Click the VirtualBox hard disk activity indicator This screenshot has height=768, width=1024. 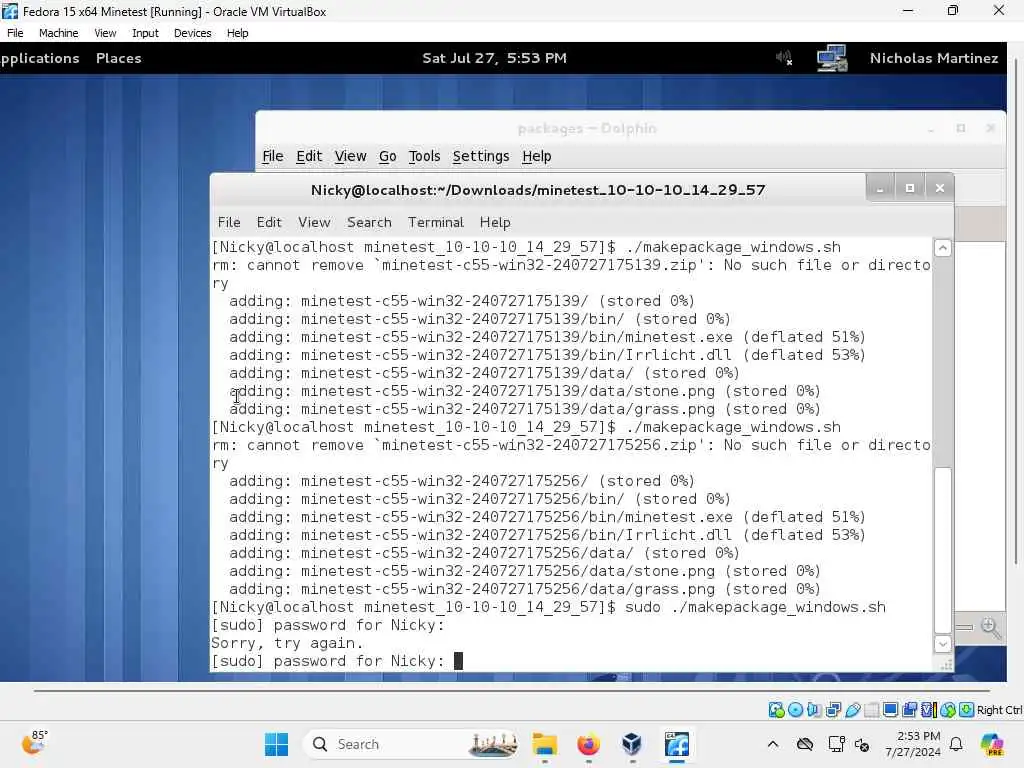click(776, 710)
